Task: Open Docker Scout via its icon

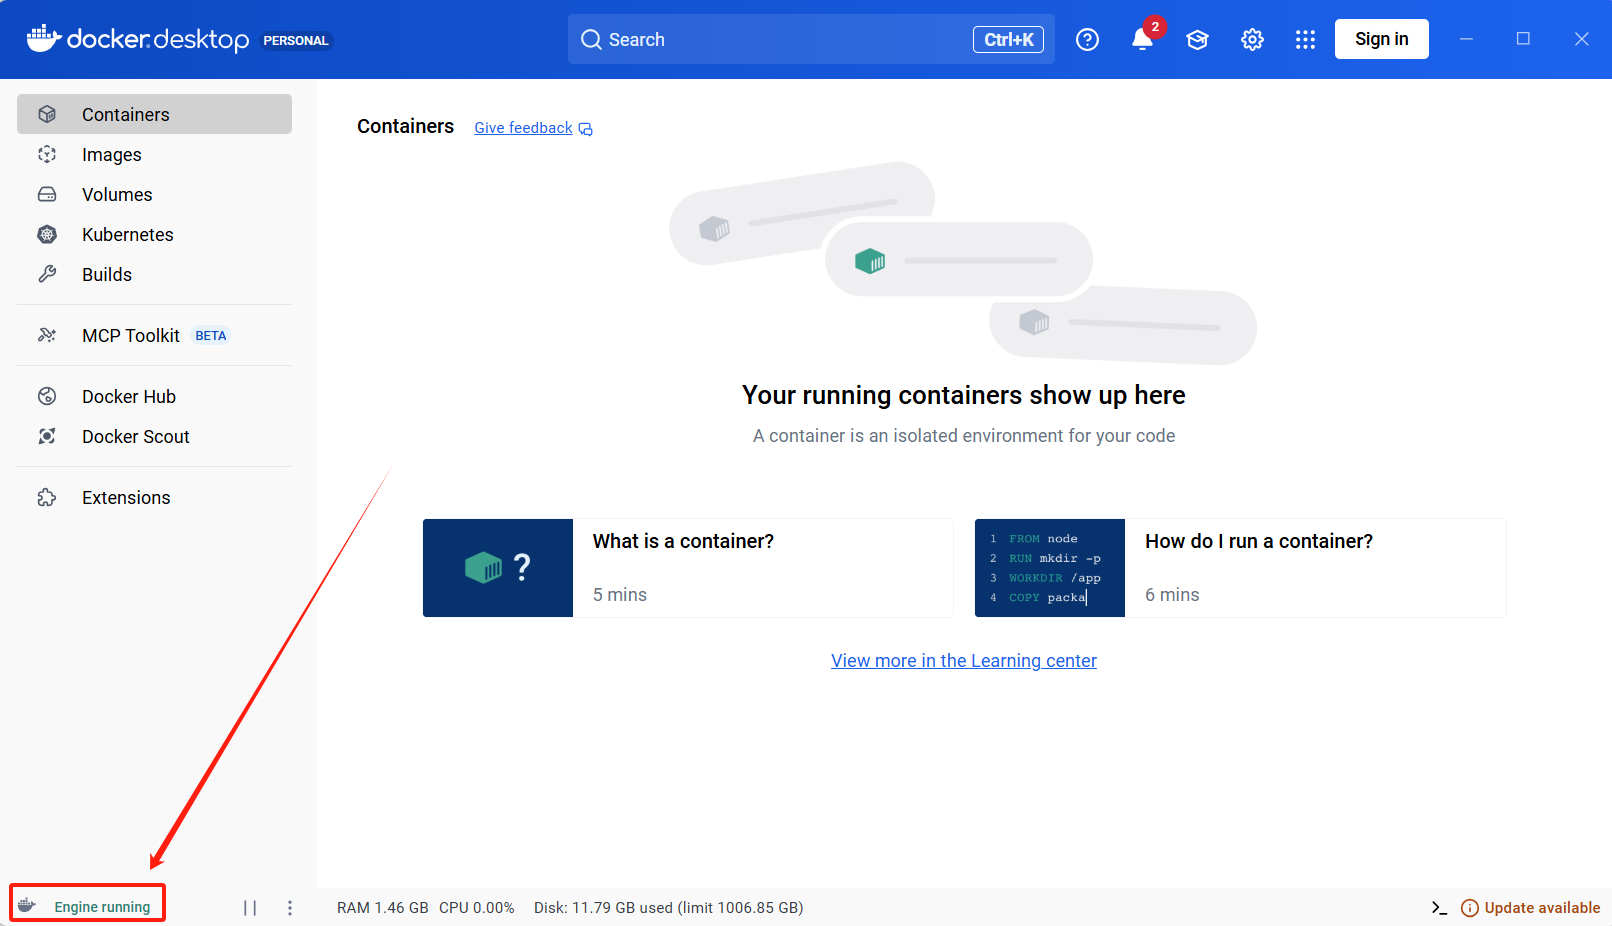Action: point(47,436)
